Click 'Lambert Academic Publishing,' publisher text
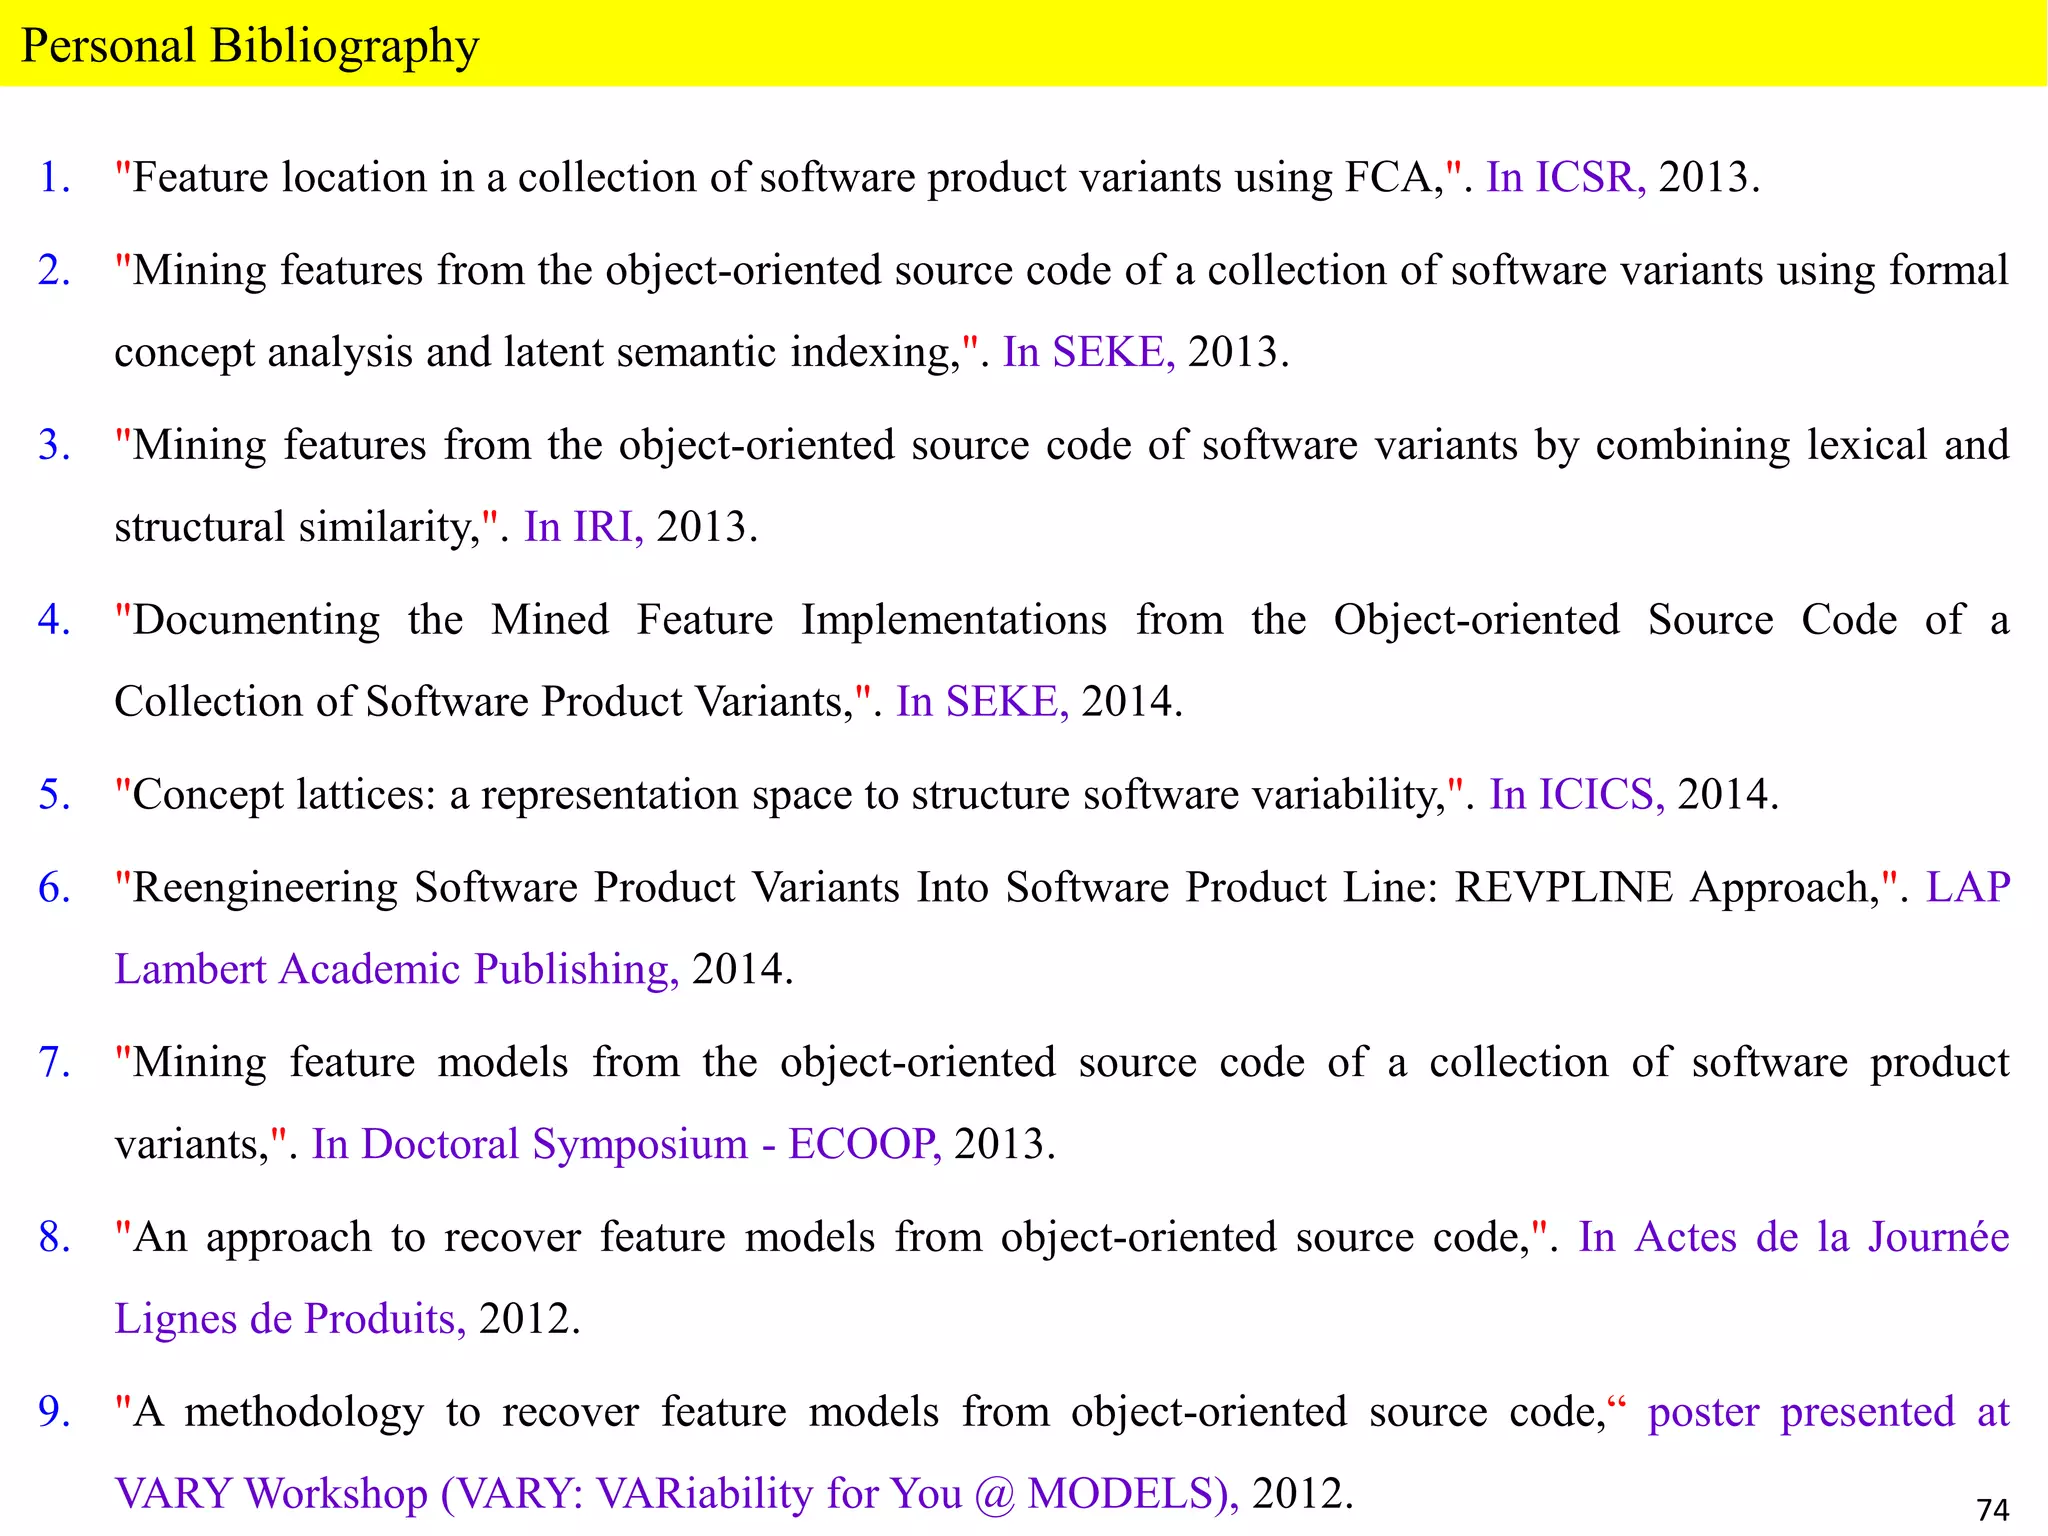The width and height of the screenshot is (2048, 1536). point(397,970)
